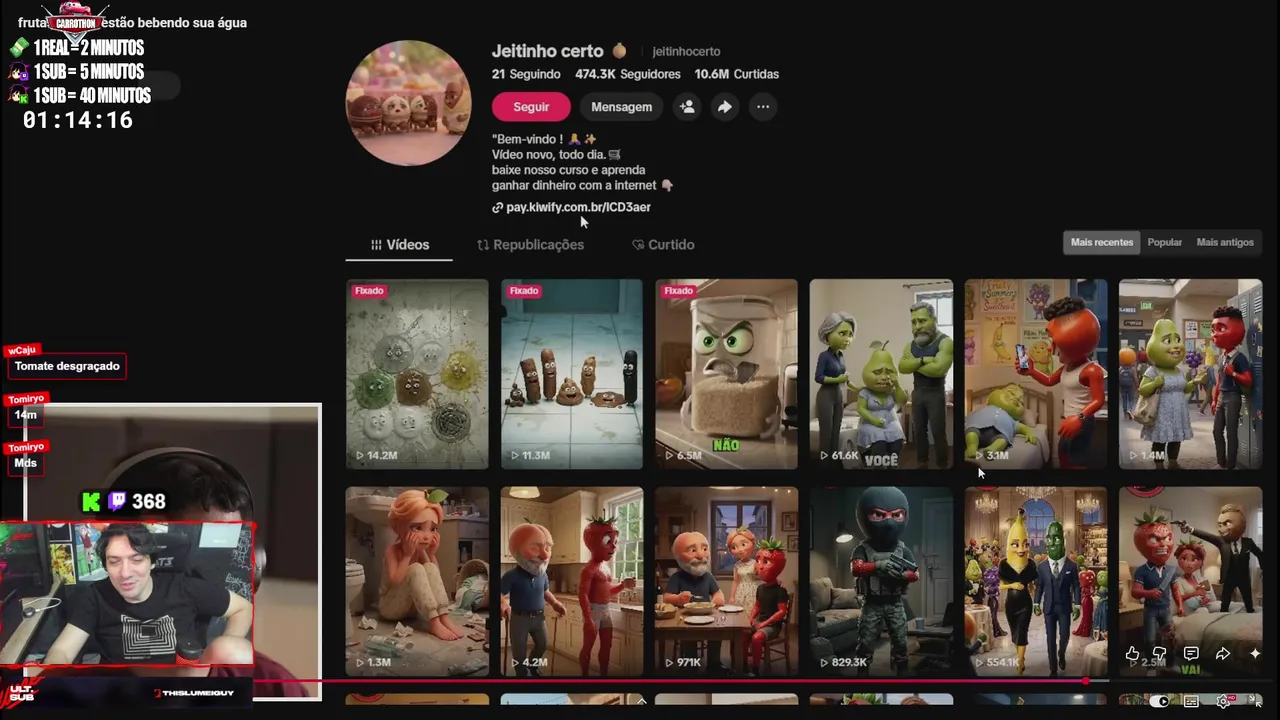The height and width of the screenshot is (720, 1280).
Task: Open the three-dots more options menu
Action: coord(763,107)
